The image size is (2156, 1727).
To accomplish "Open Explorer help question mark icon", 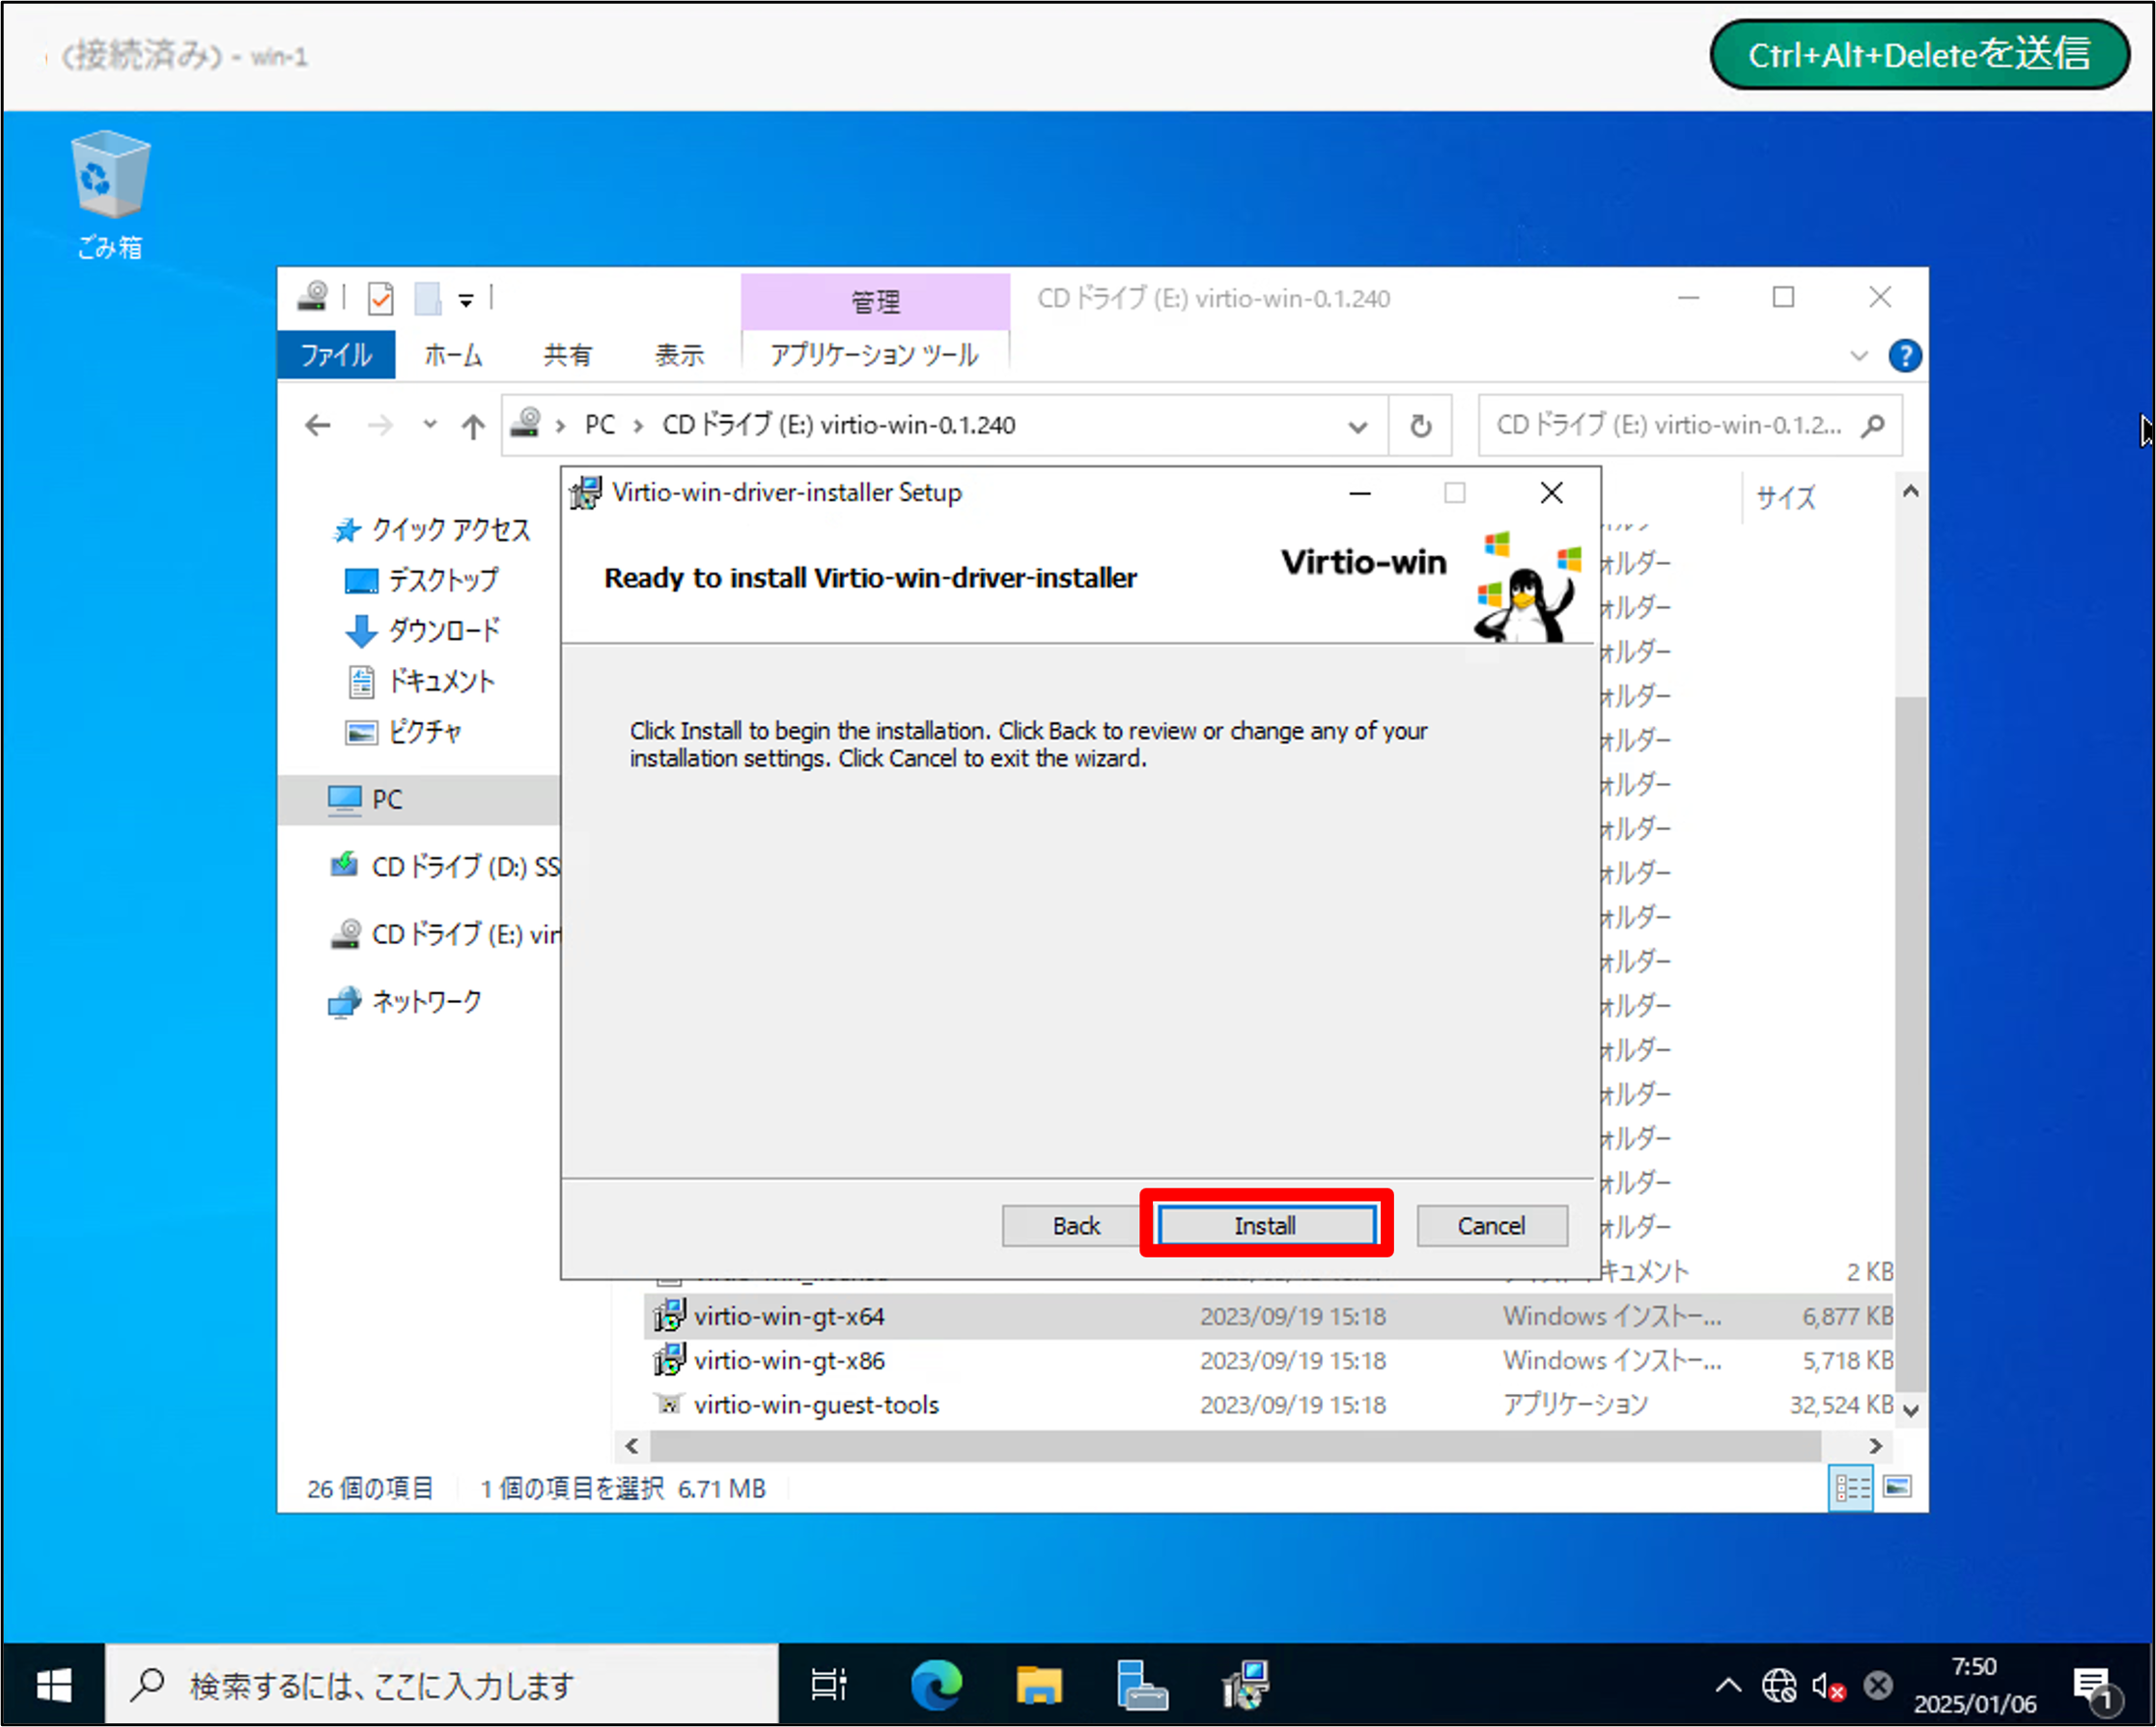I will pyautogui.click(x=1904, y=356).
